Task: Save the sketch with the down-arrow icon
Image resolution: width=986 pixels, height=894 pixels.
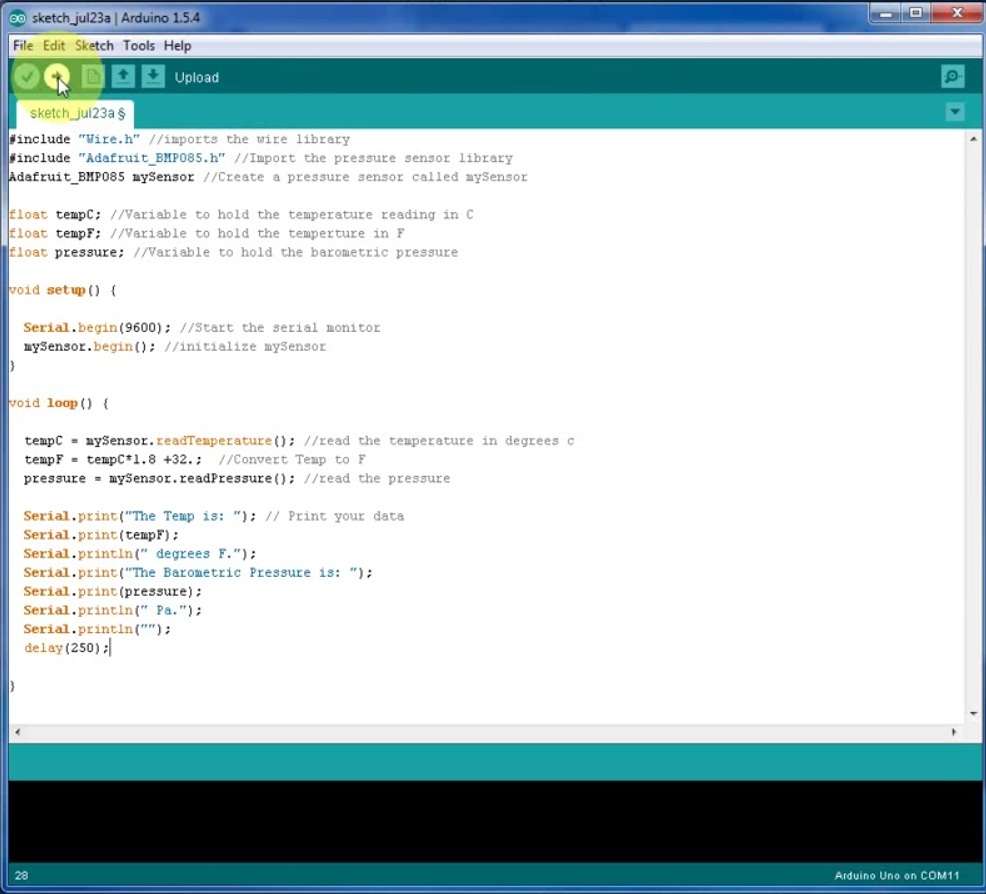Action: [x=153, y=77]
